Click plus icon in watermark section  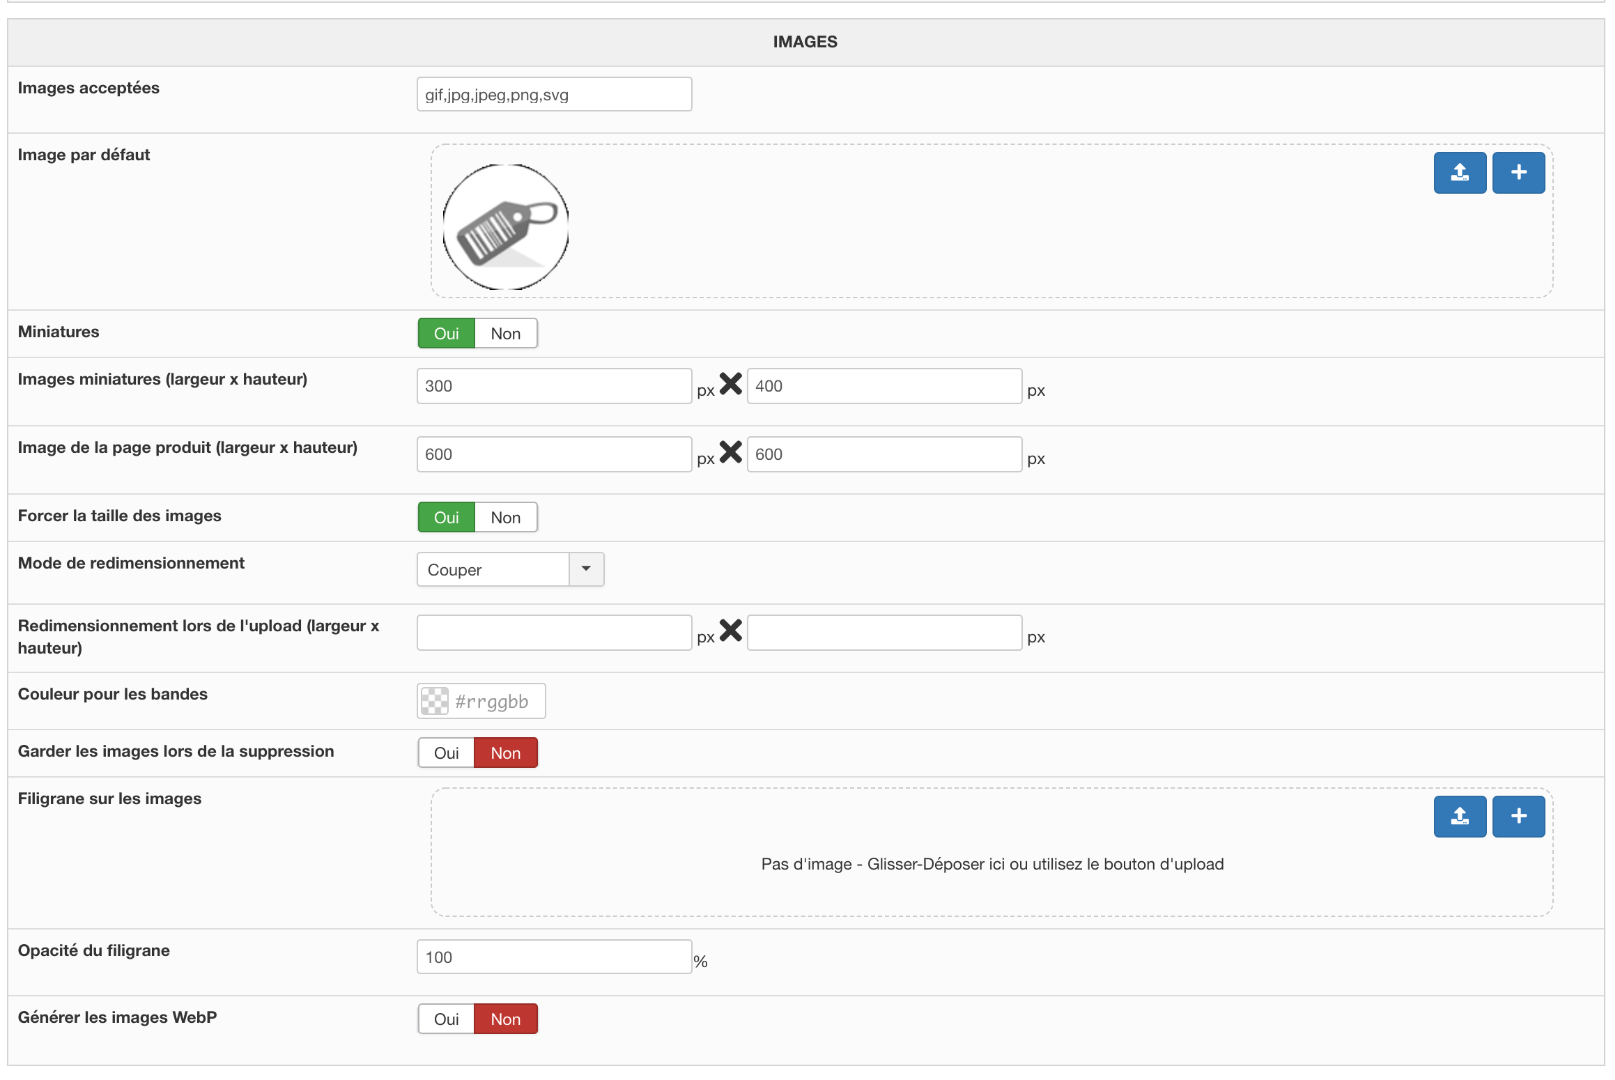tap(1518, 817)
